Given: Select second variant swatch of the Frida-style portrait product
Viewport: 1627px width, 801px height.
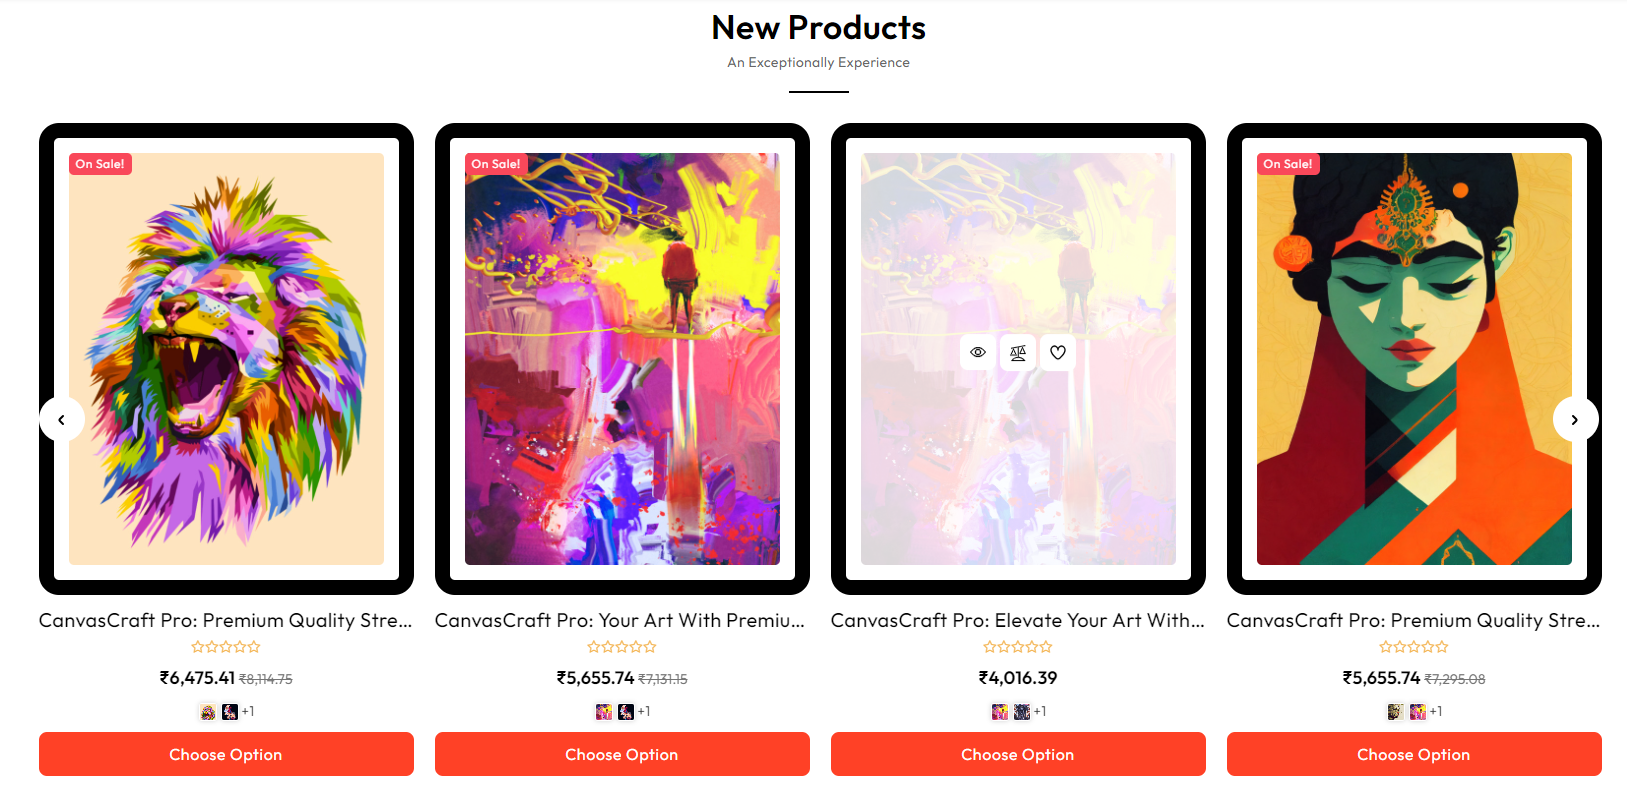Looking at the screenshot, I should pyautogui.click(x=1418, y=712).
